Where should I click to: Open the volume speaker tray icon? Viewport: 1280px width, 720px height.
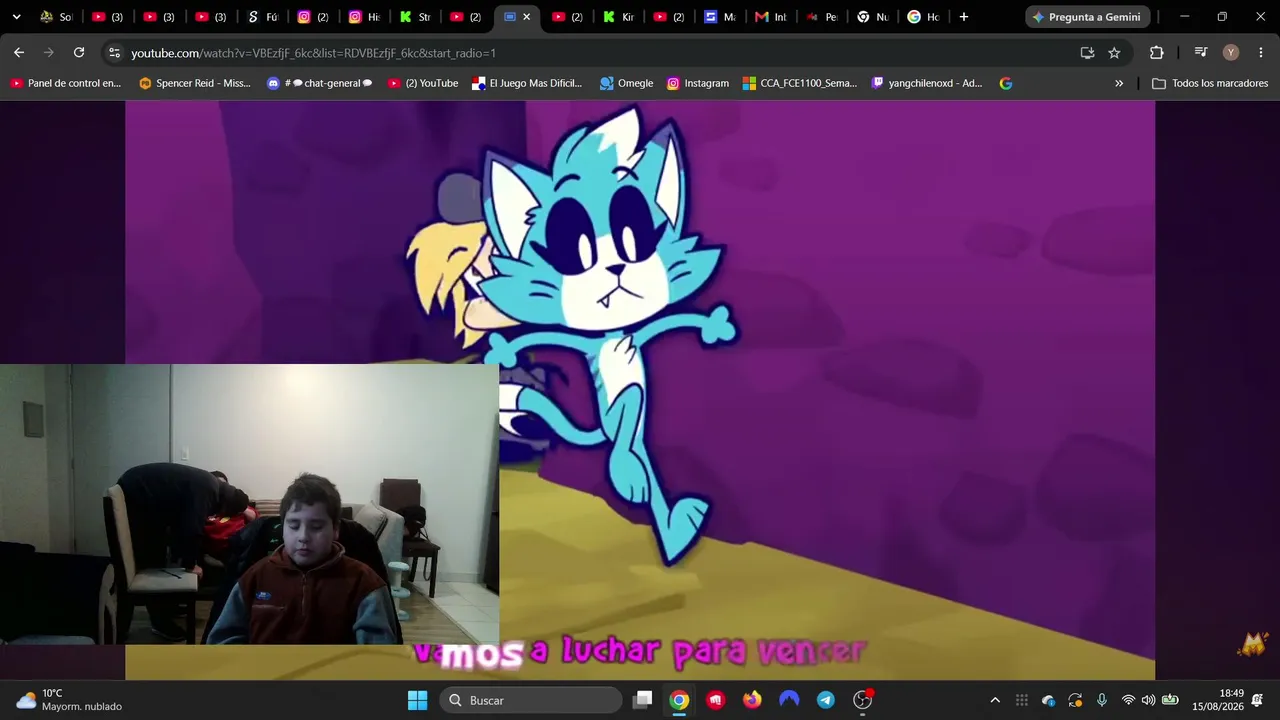click(1148, 700)
